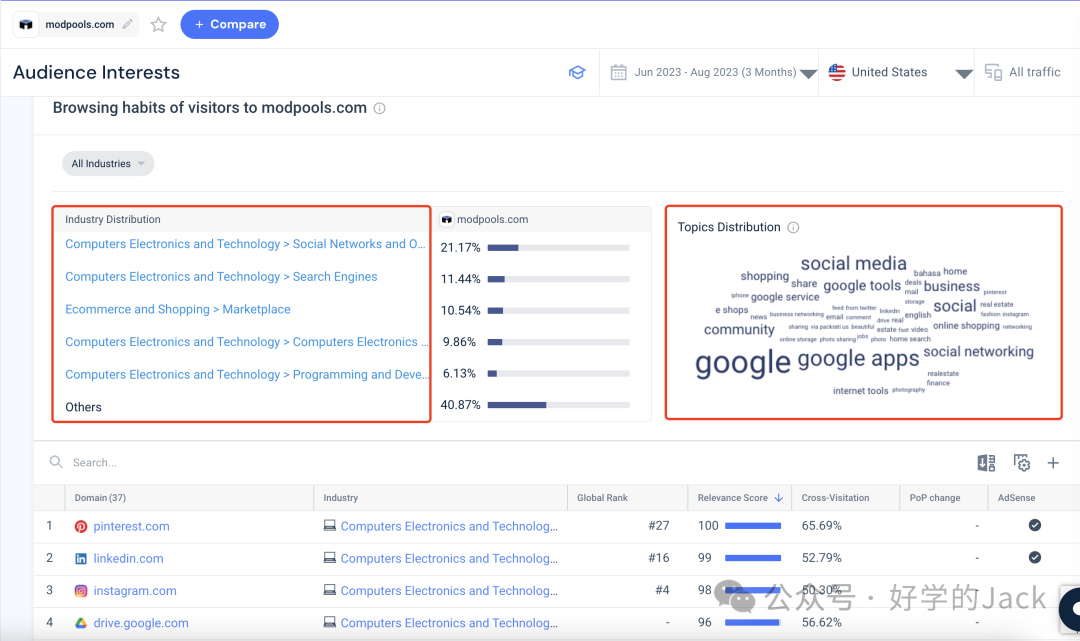This screenshot has height=641, width=1080.
Task: Sort by PoP change column header
Action: click(x=935, y=498)
